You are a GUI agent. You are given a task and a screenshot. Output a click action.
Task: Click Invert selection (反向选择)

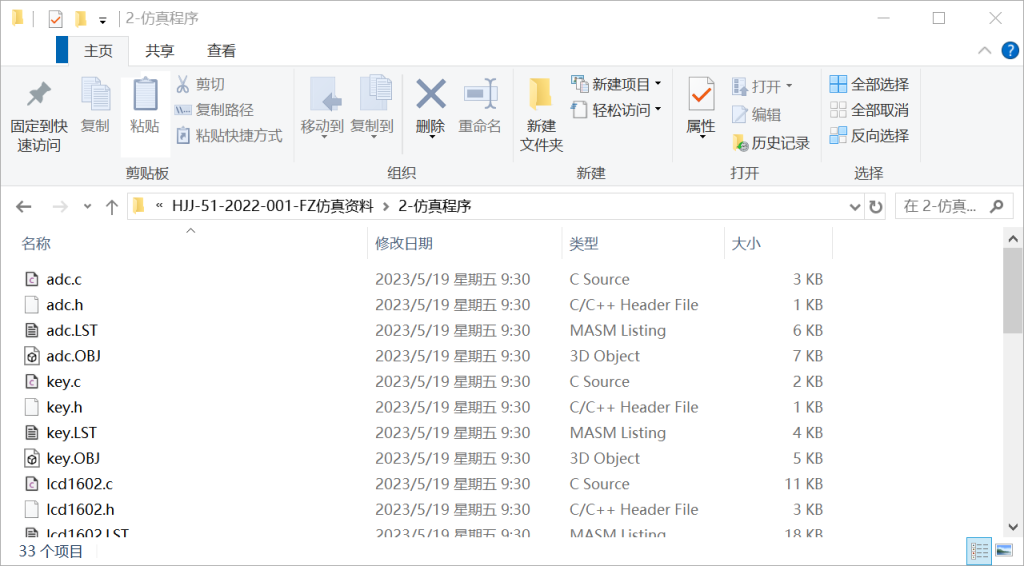[x=869, y=136]
